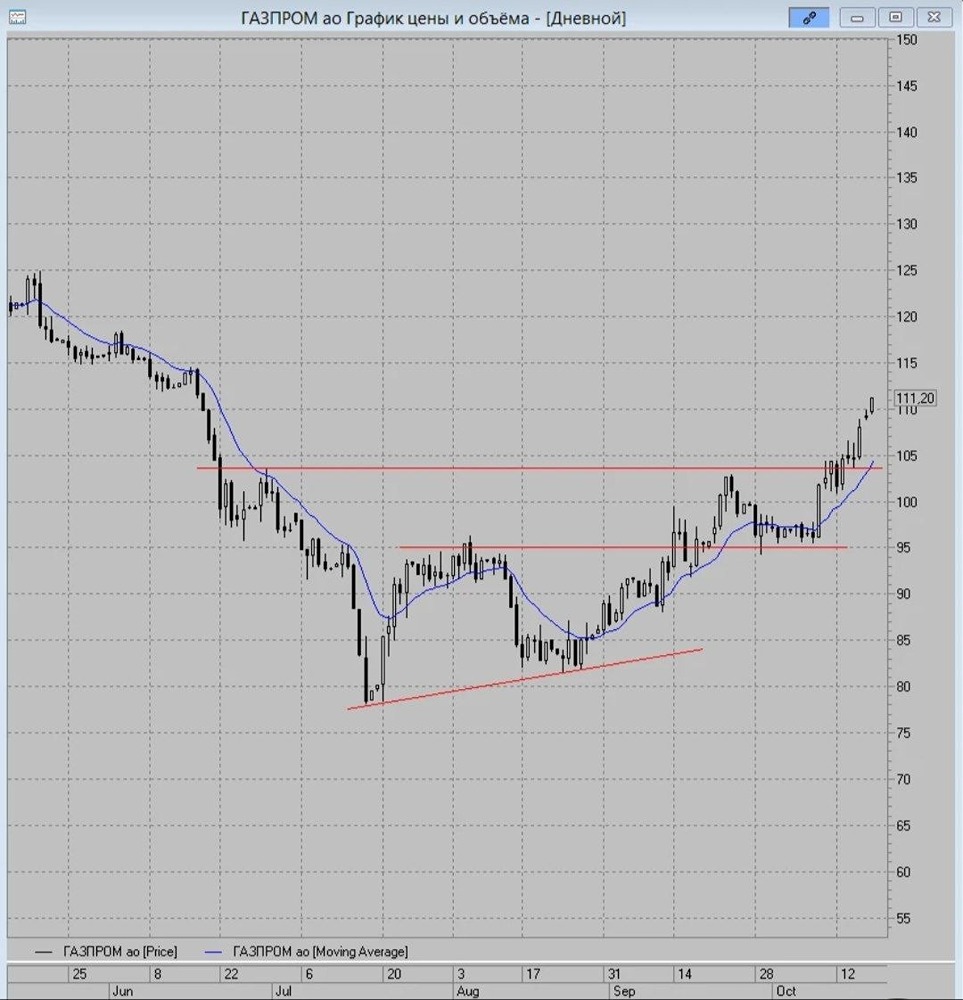Viewport: 963px width, 1000px height.
Task: Click the date label 12 on time axis
Action: tap(848, 974)
